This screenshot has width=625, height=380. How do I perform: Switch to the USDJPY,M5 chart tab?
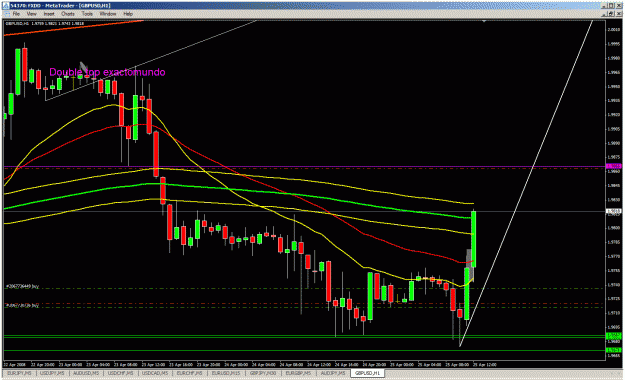[52, 373]
